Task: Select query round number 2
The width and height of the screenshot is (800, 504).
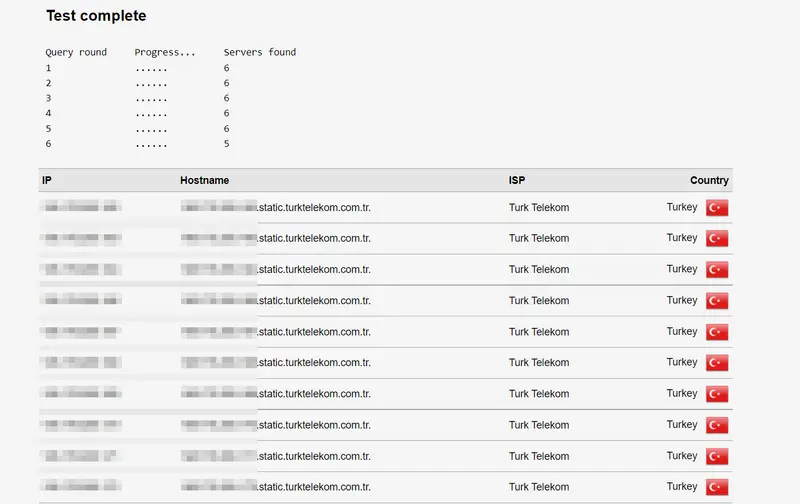Action: pos(48,83)
